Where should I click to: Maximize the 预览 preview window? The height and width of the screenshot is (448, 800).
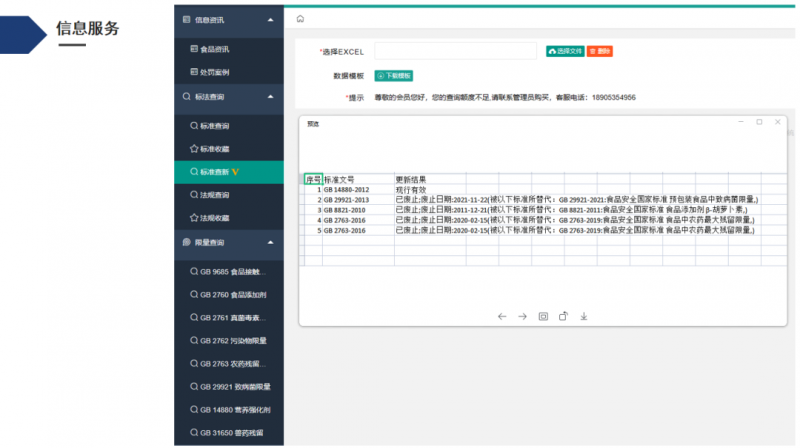759,122
